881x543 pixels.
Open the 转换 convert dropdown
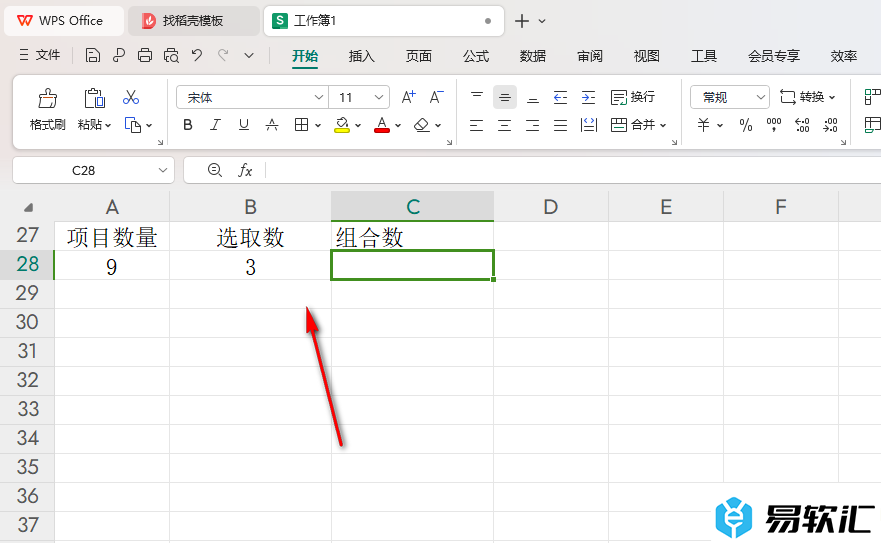click(807, 97)
